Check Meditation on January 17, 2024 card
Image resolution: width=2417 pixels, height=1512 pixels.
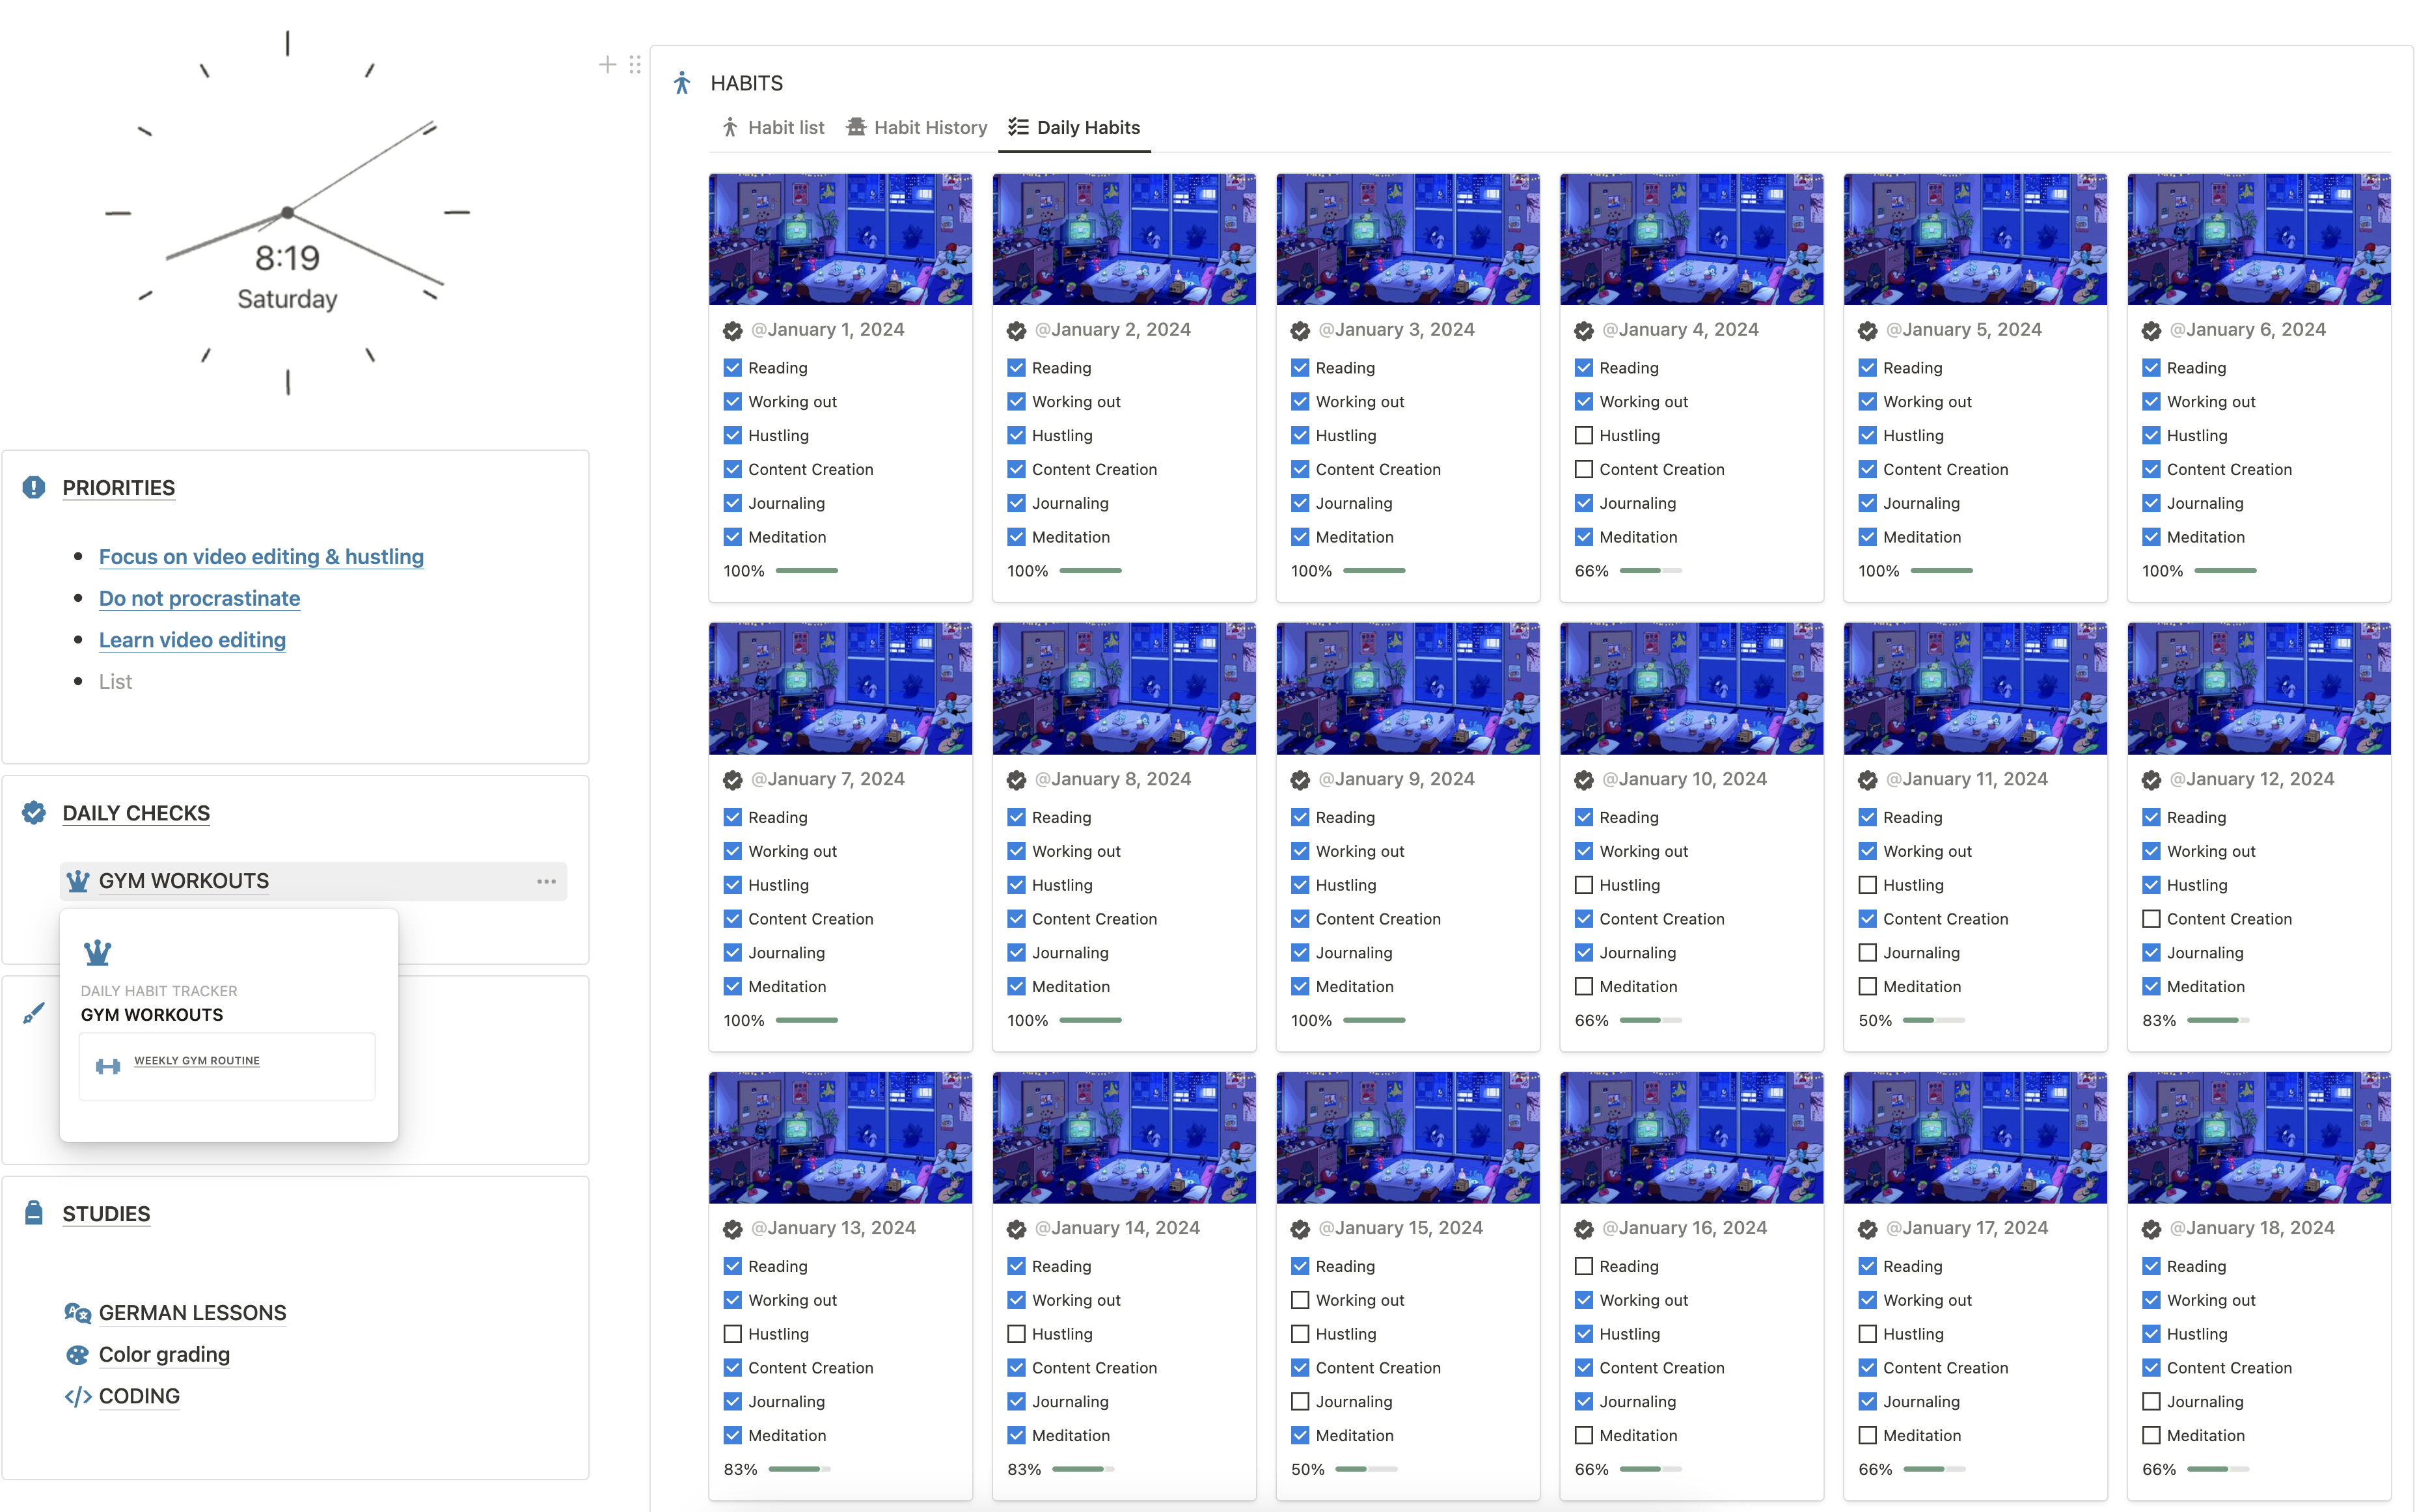point(1868,1436)
